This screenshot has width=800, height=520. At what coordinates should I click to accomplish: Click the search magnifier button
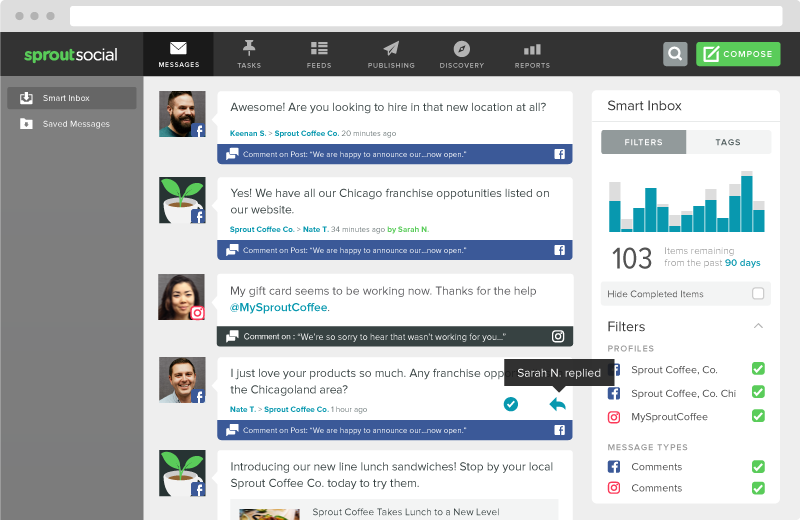[675, 54]
